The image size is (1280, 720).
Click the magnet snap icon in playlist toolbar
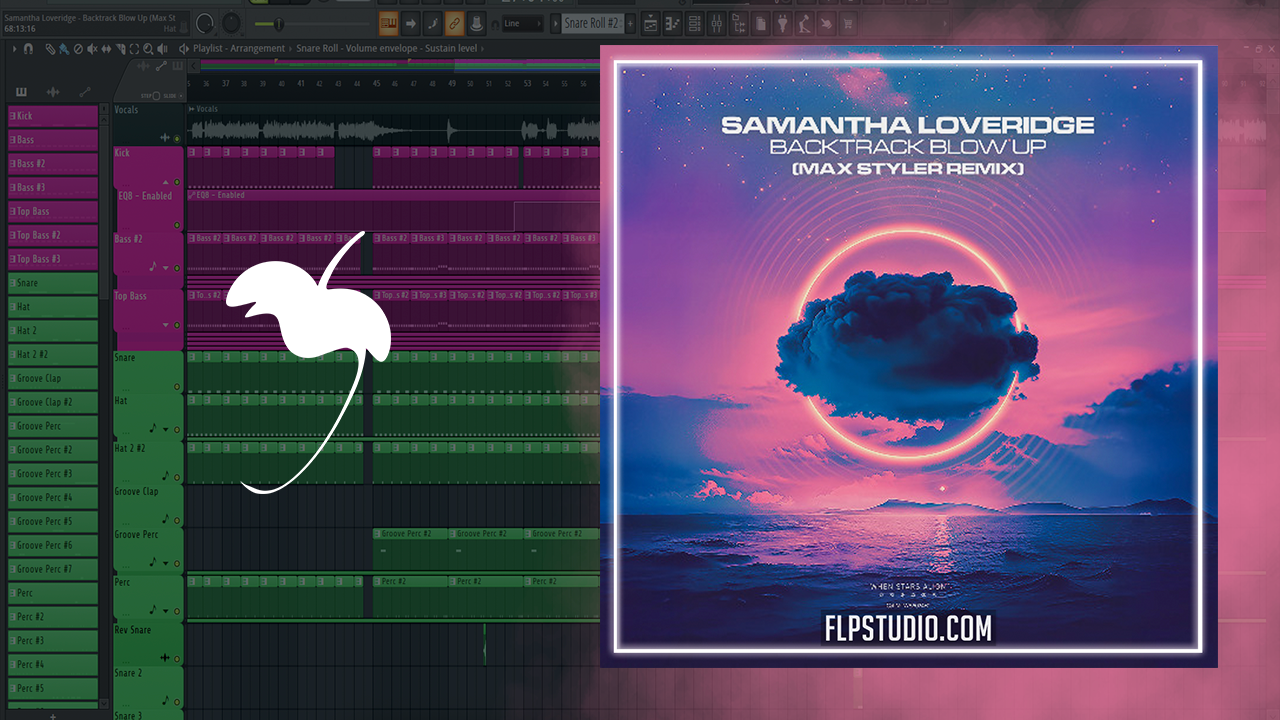(29, 48)
